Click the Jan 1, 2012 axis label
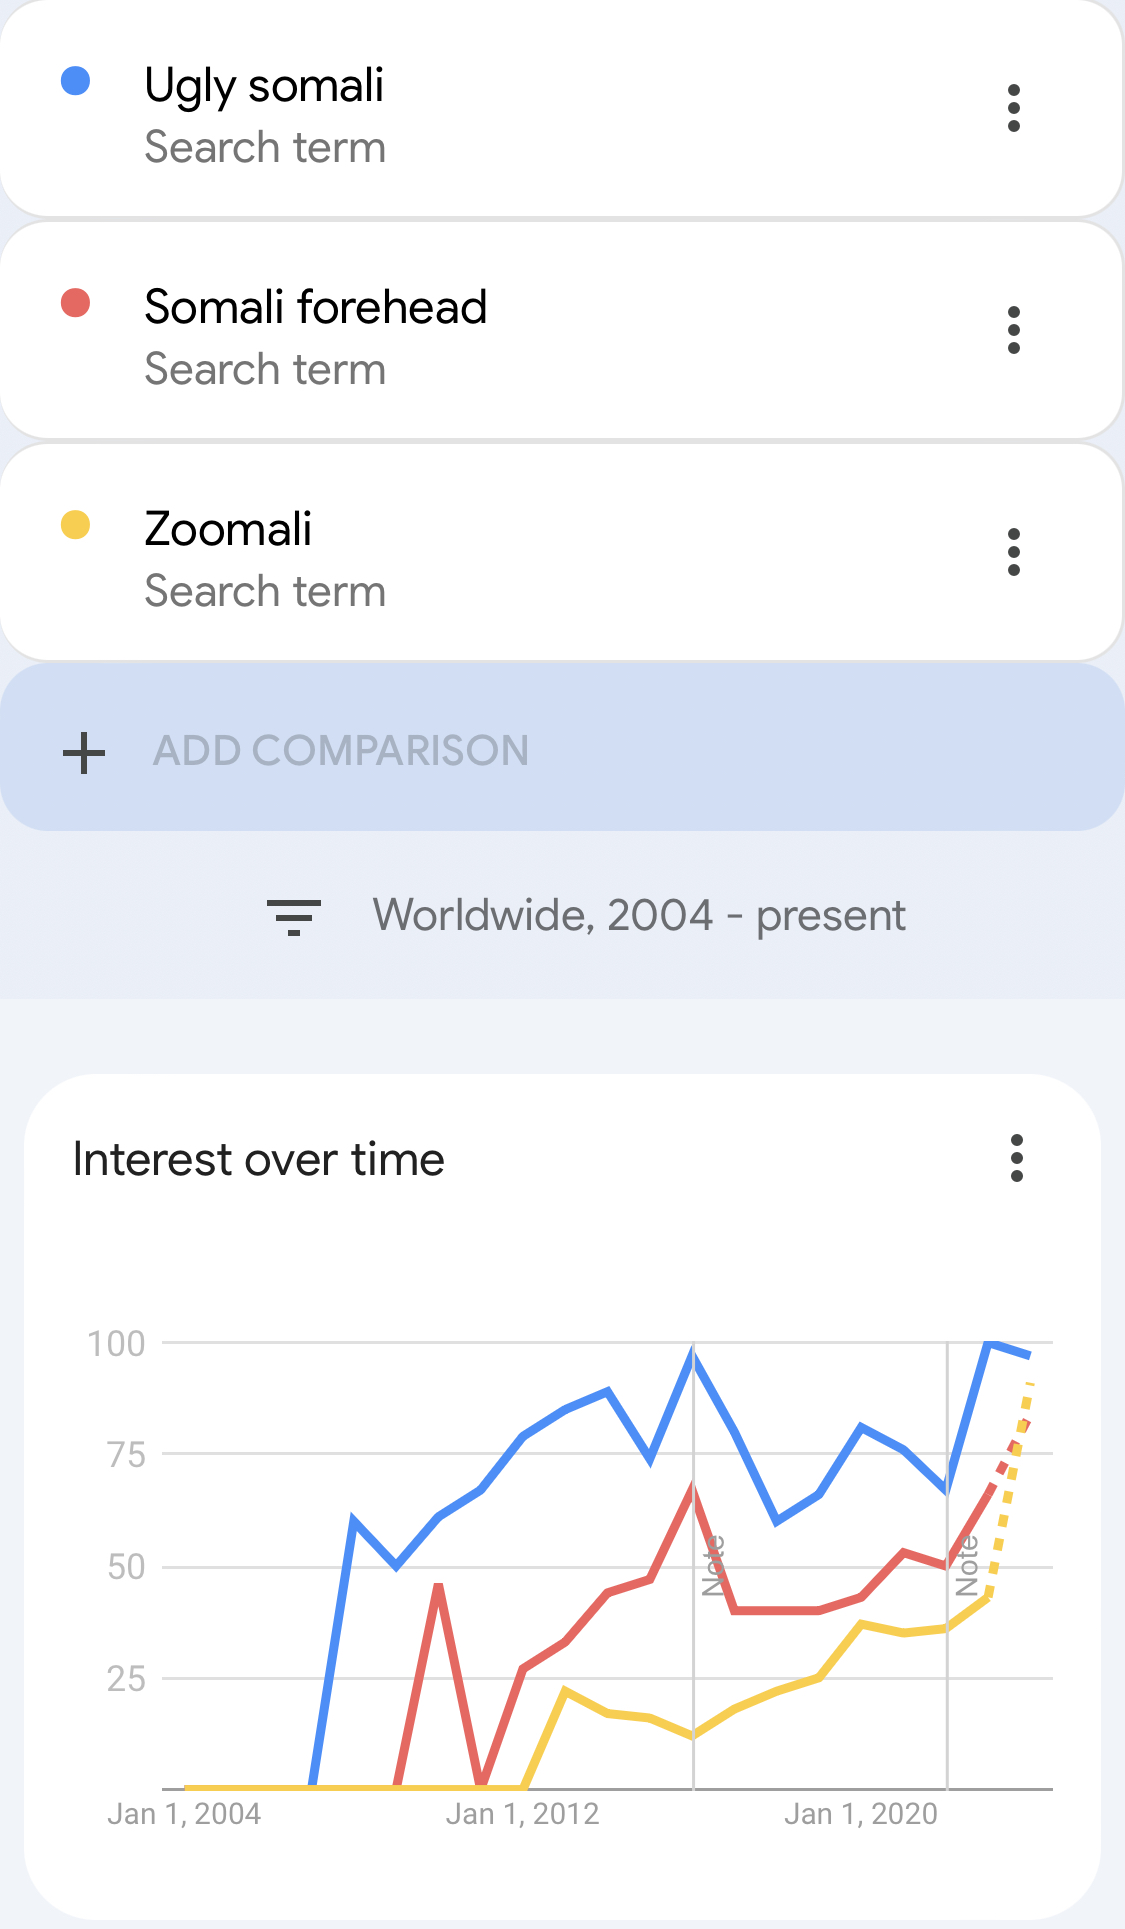This screenshot has height=1929, width=1125. pos(522,1814)
